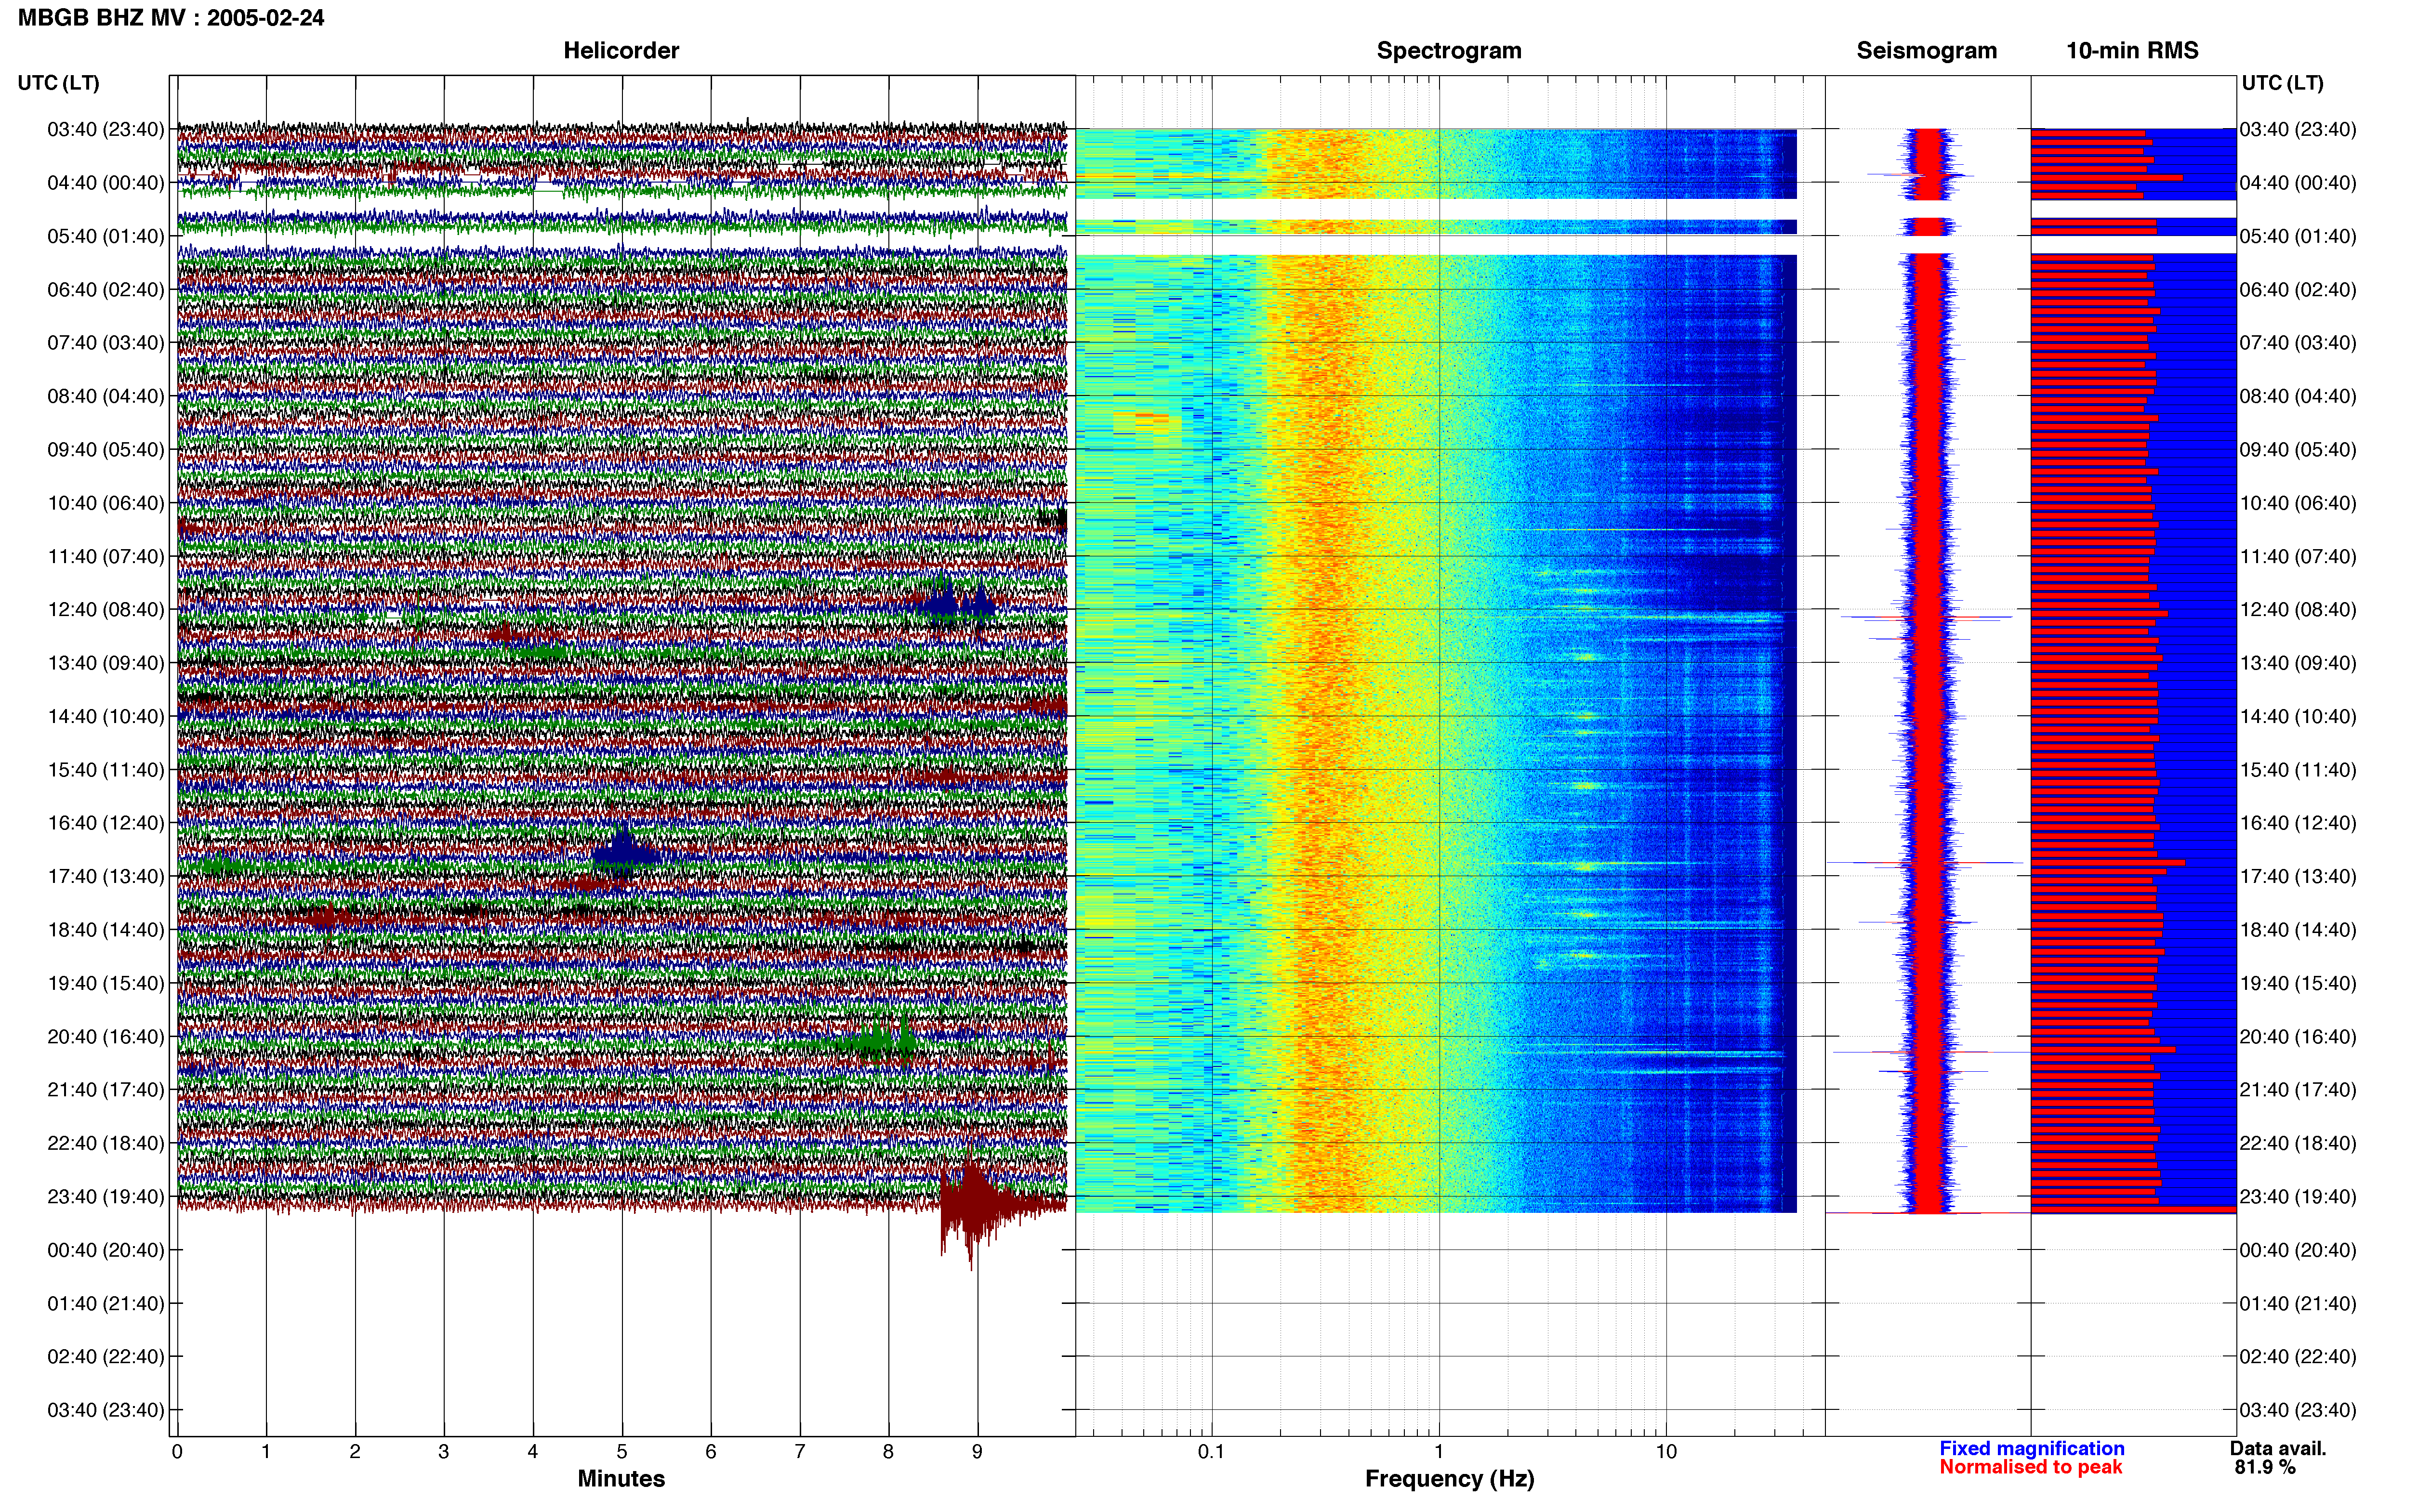The height and width of the screenshot is (1512, 2418).
Task: Click the "Frequency (Hz)" axis title
Action: [1449, 1479]
